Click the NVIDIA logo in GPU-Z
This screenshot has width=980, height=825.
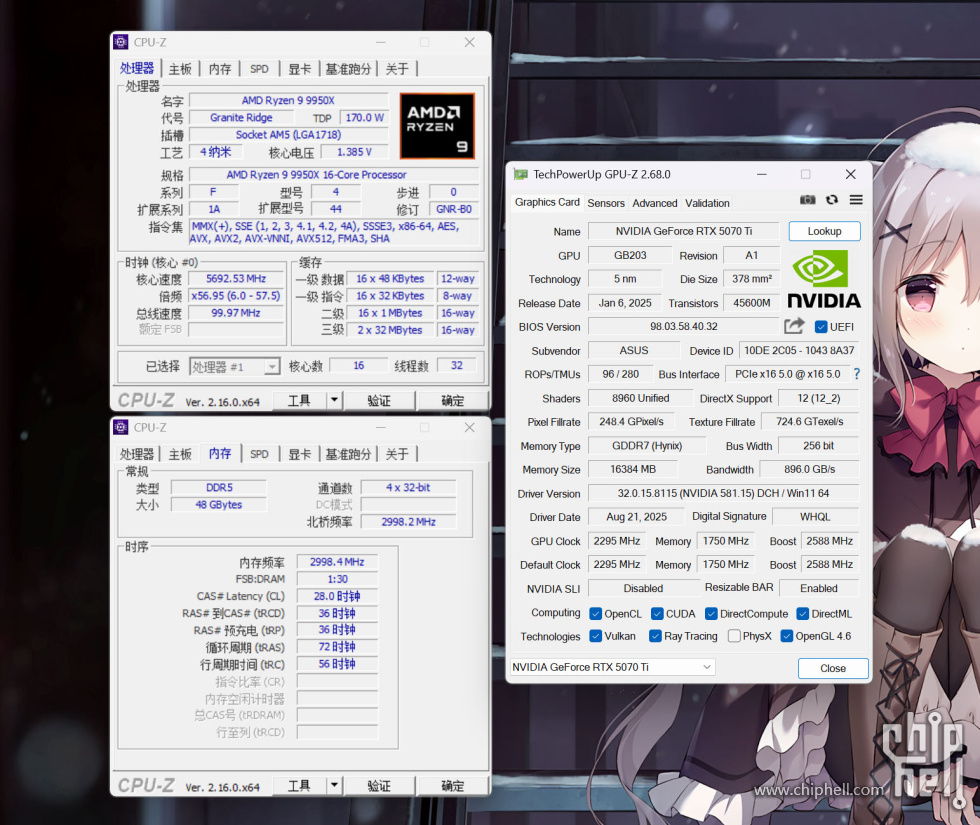coord(824,279)
